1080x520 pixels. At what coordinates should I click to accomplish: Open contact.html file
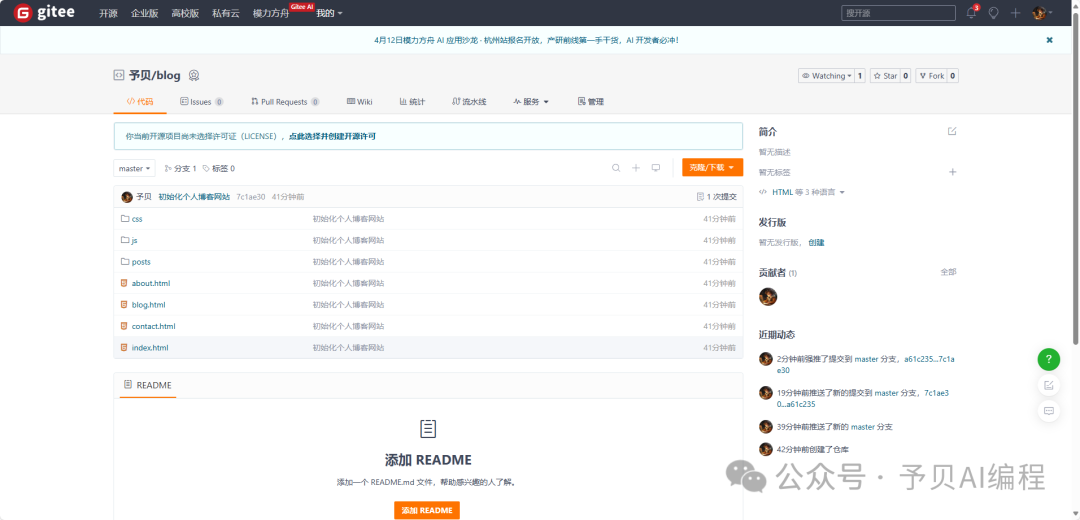154,326
